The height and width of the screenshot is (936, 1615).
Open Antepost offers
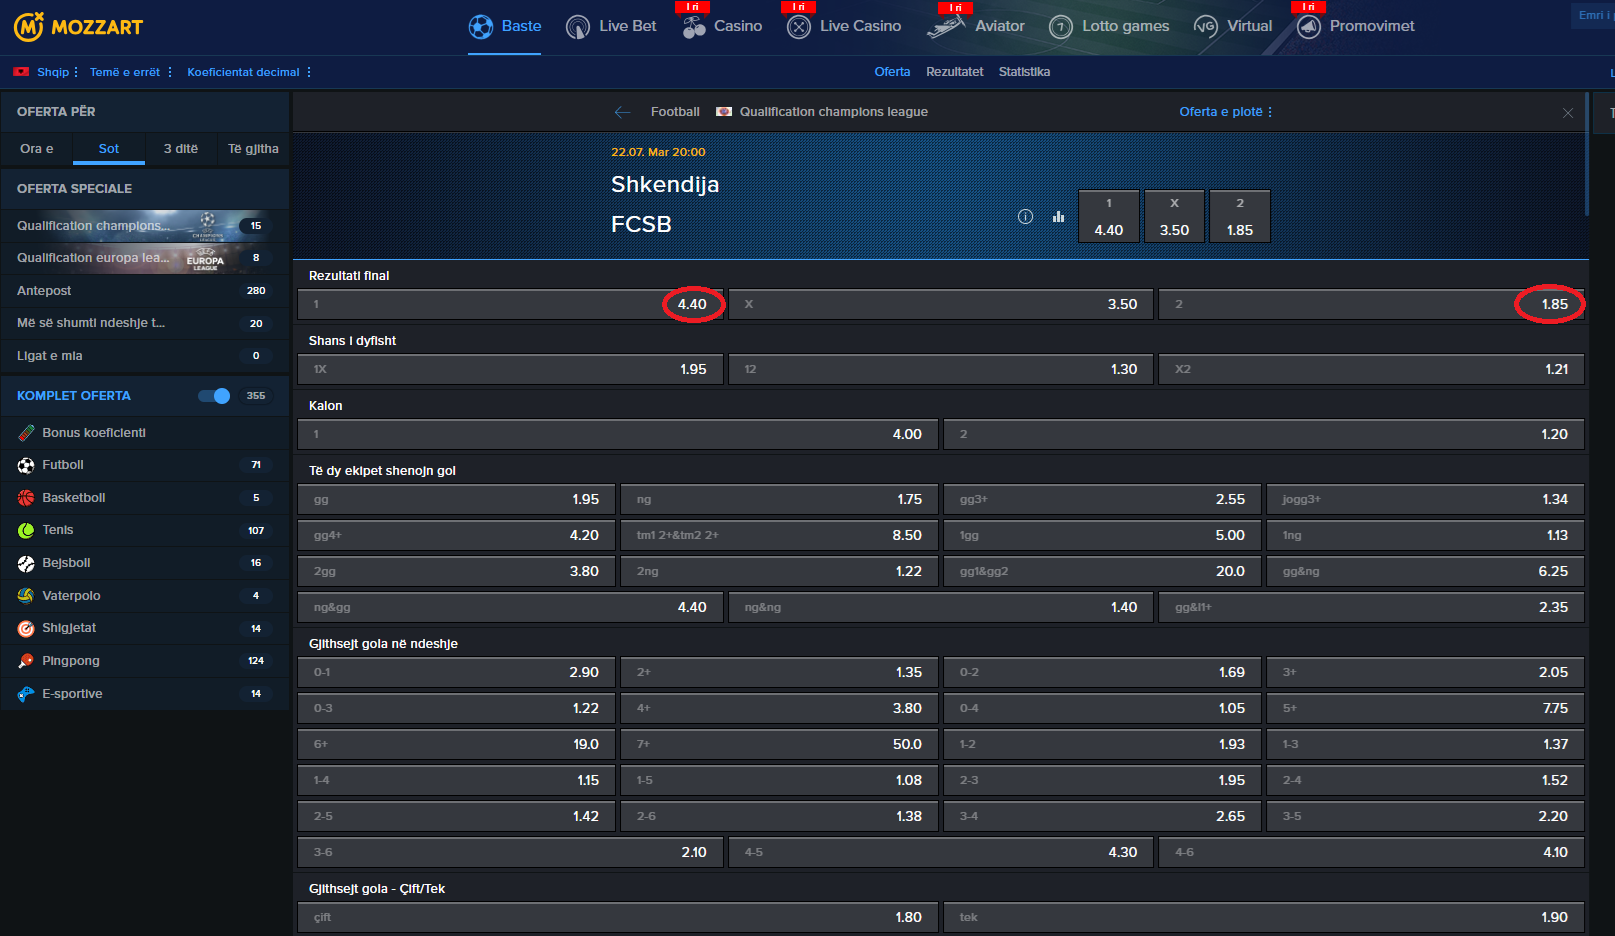coord(145,291)
